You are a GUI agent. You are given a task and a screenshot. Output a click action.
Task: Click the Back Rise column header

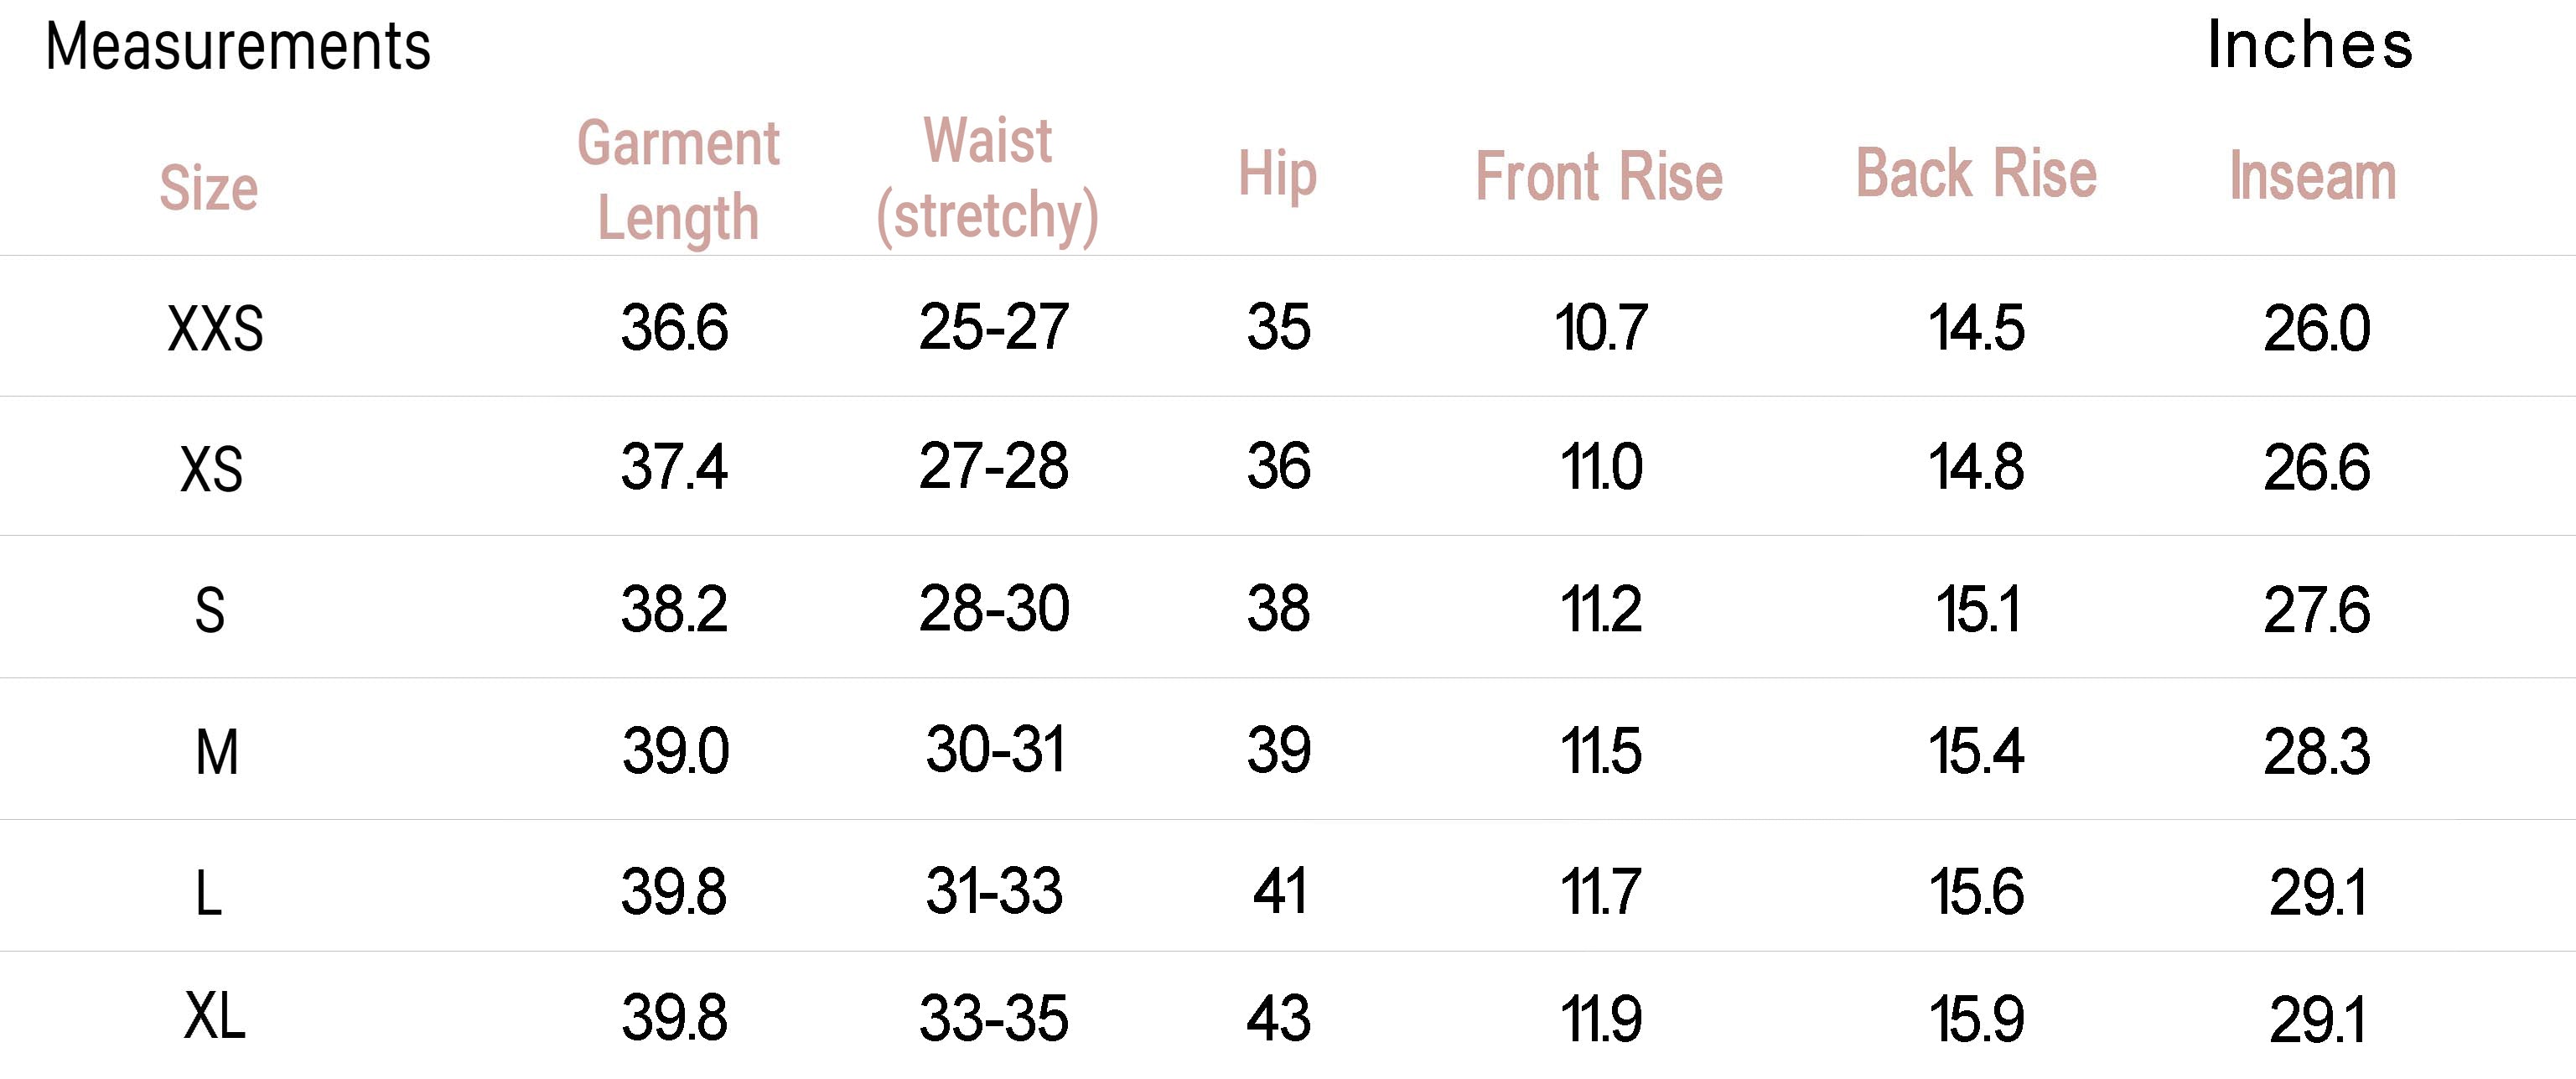pyautogui.click(x=1976, y=174)
